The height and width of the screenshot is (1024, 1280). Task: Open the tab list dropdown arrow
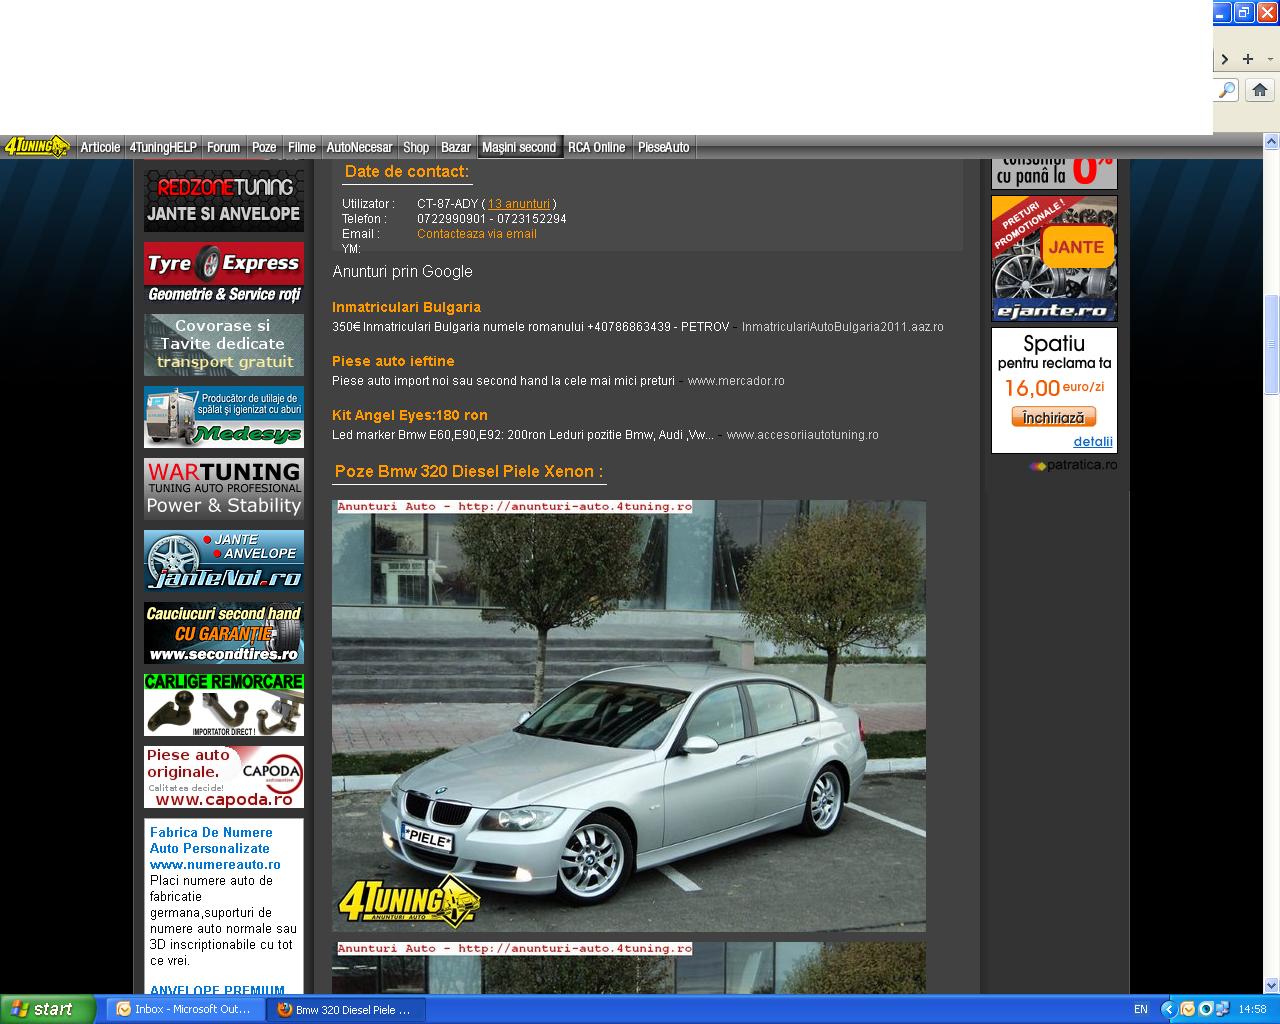[1270, 59]
